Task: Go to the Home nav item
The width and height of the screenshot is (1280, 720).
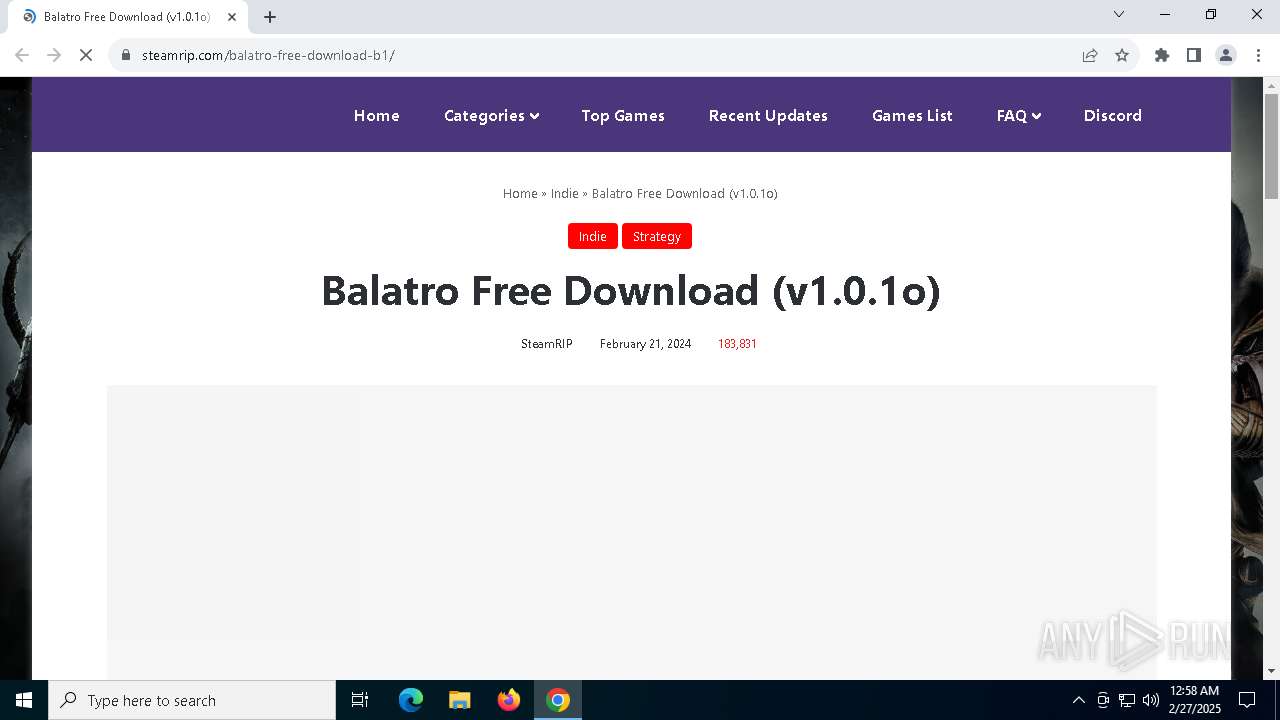Action: 377,115
